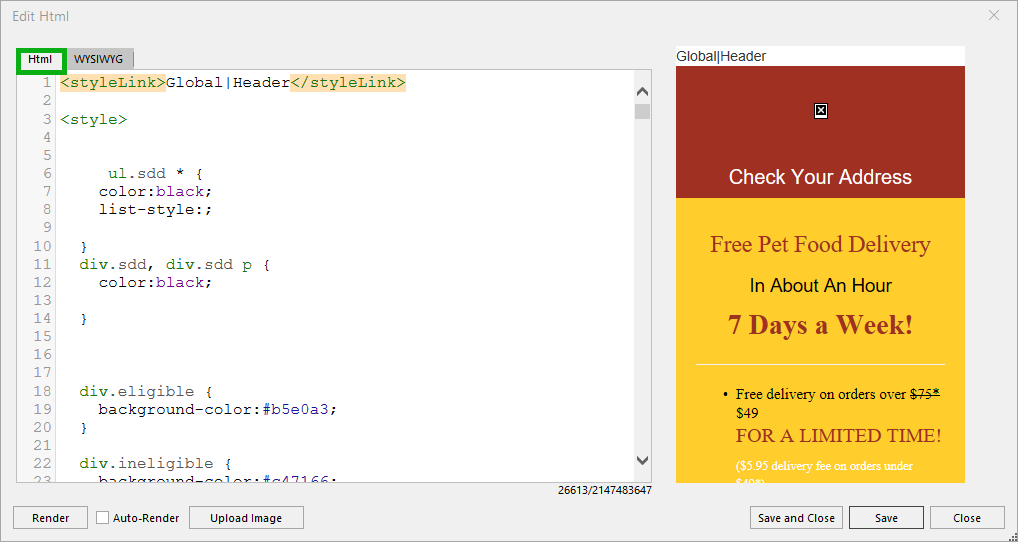
Task: Click 'FOR A LIMITED TIME!' preview text
Action: [838, 436]
